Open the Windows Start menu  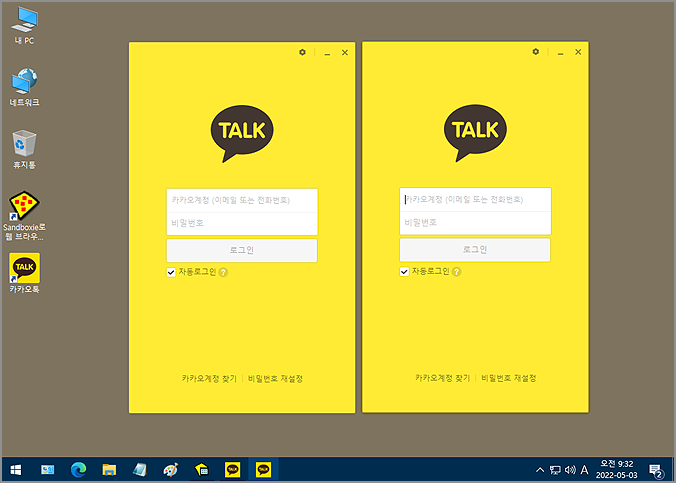click(x=16, y=470)
